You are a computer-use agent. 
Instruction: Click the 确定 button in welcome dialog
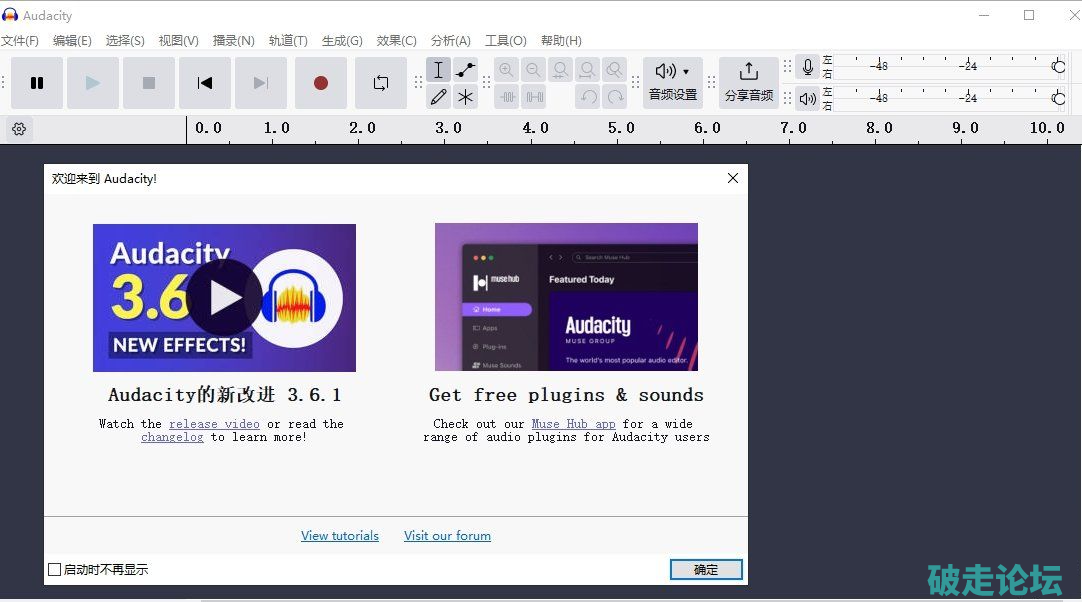pos(706,570)
